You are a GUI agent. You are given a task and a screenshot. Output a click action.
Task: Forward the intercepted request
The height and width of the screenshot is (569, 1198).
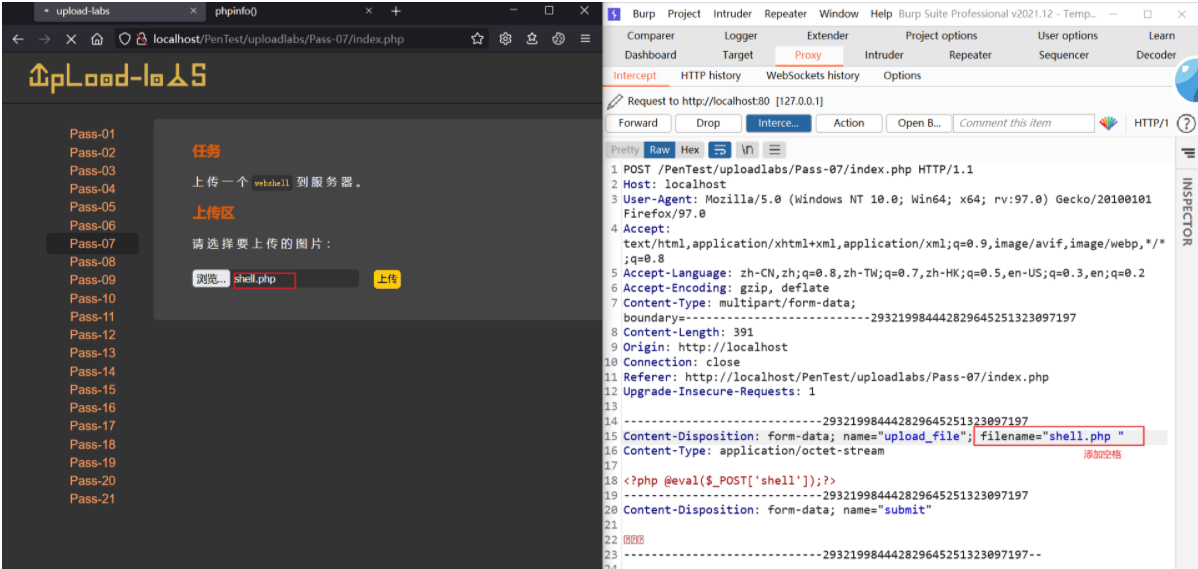638,123
